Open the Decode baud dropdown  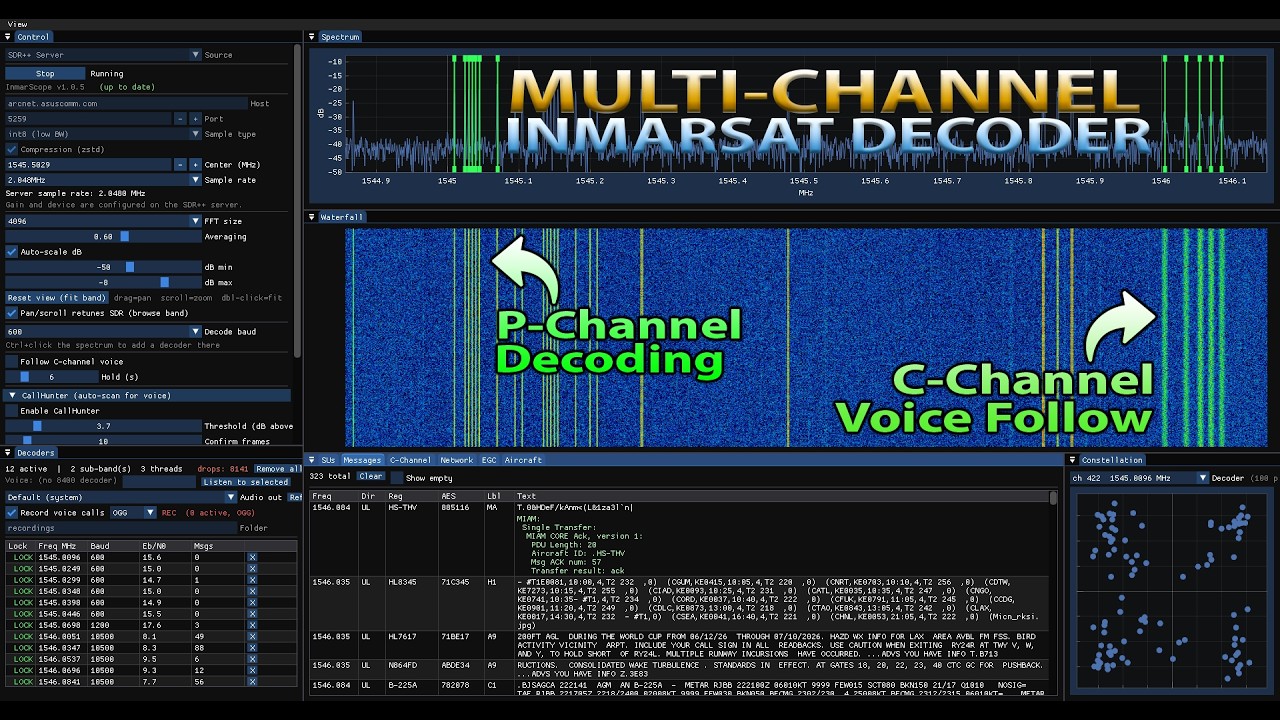click(x=103, y=332)
